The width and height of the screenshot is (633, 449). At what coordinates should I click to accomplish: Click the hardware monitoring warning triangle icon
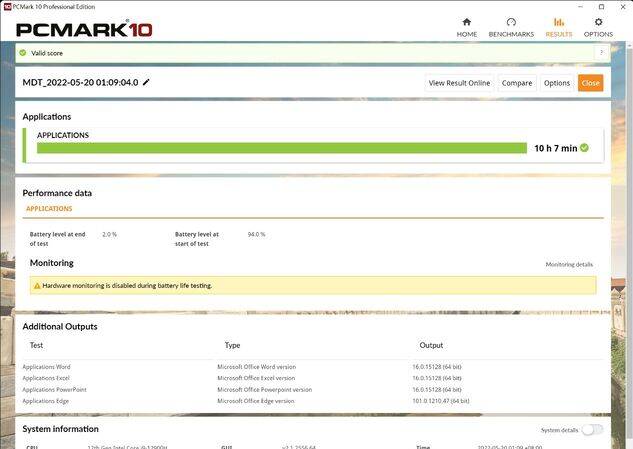(x=37, y=285)
